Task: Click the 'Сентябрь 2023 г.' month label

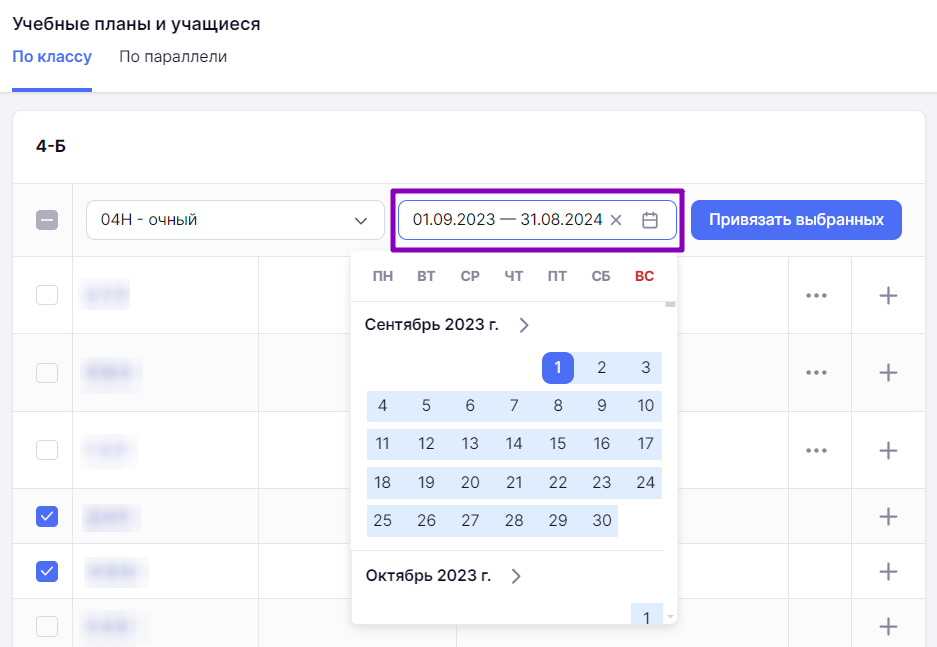Action: (x=431, y=324)
